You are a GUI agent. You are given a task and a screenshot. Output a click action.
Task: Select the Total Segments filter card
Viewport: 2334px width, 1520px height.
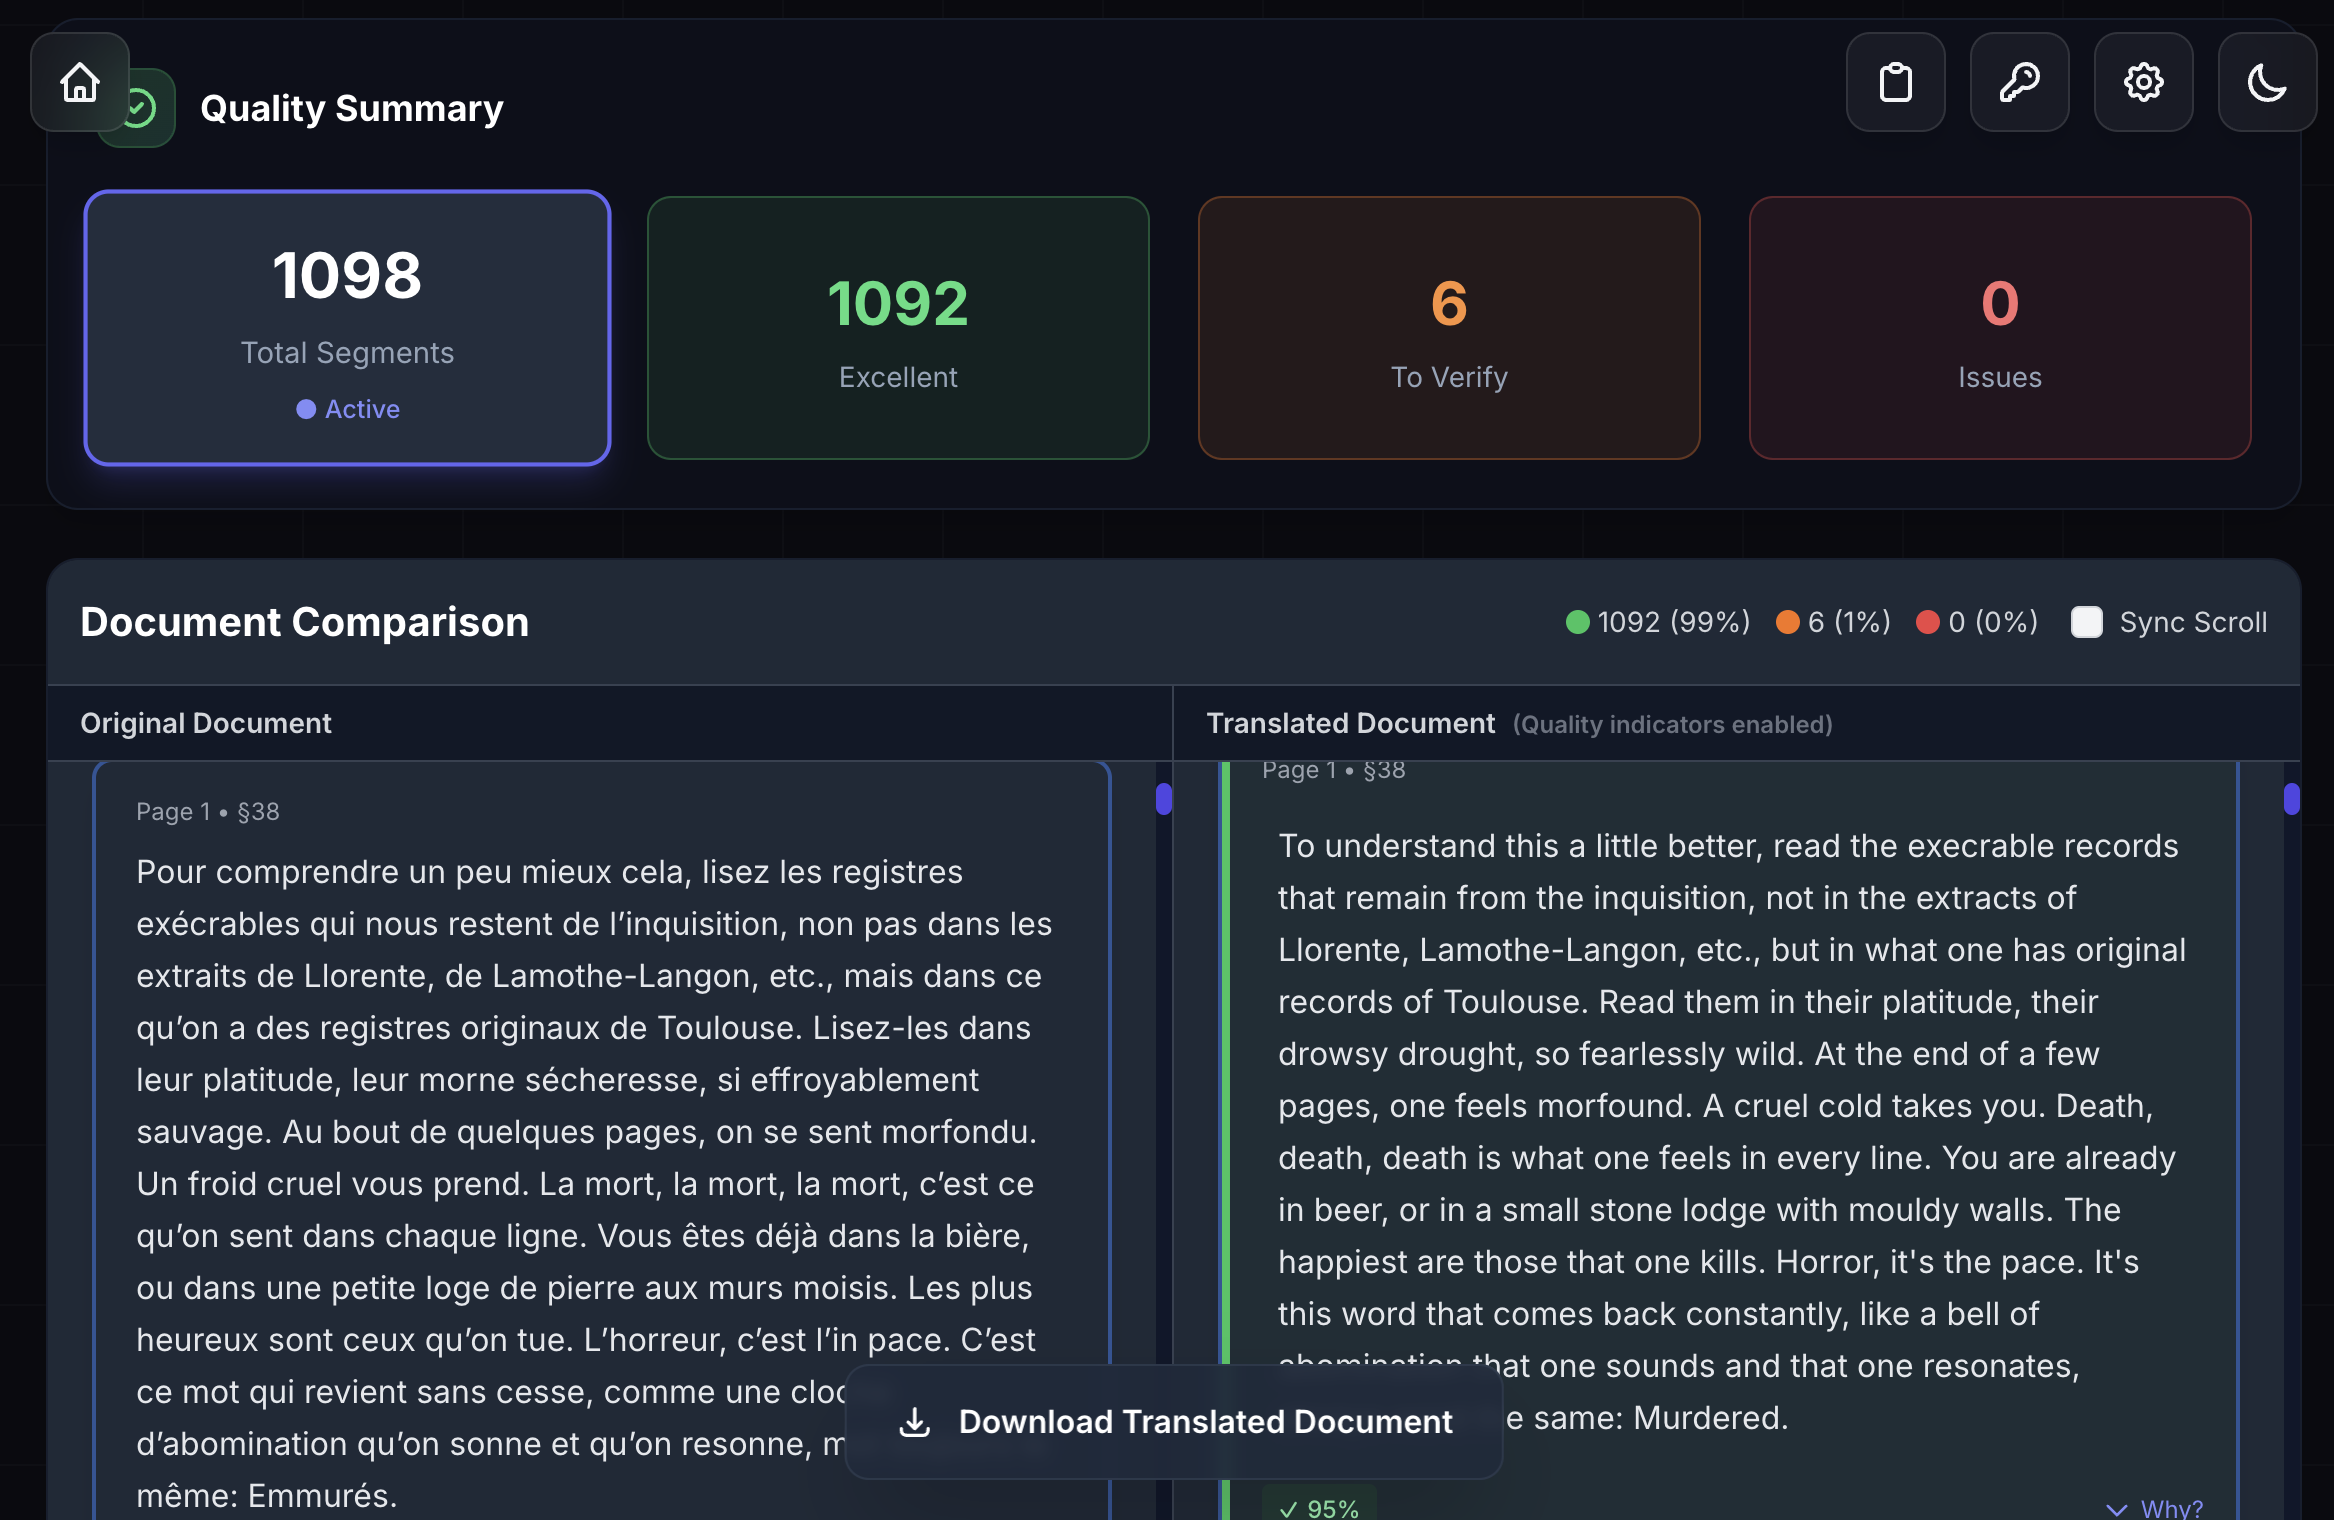[x=347, y=328]
